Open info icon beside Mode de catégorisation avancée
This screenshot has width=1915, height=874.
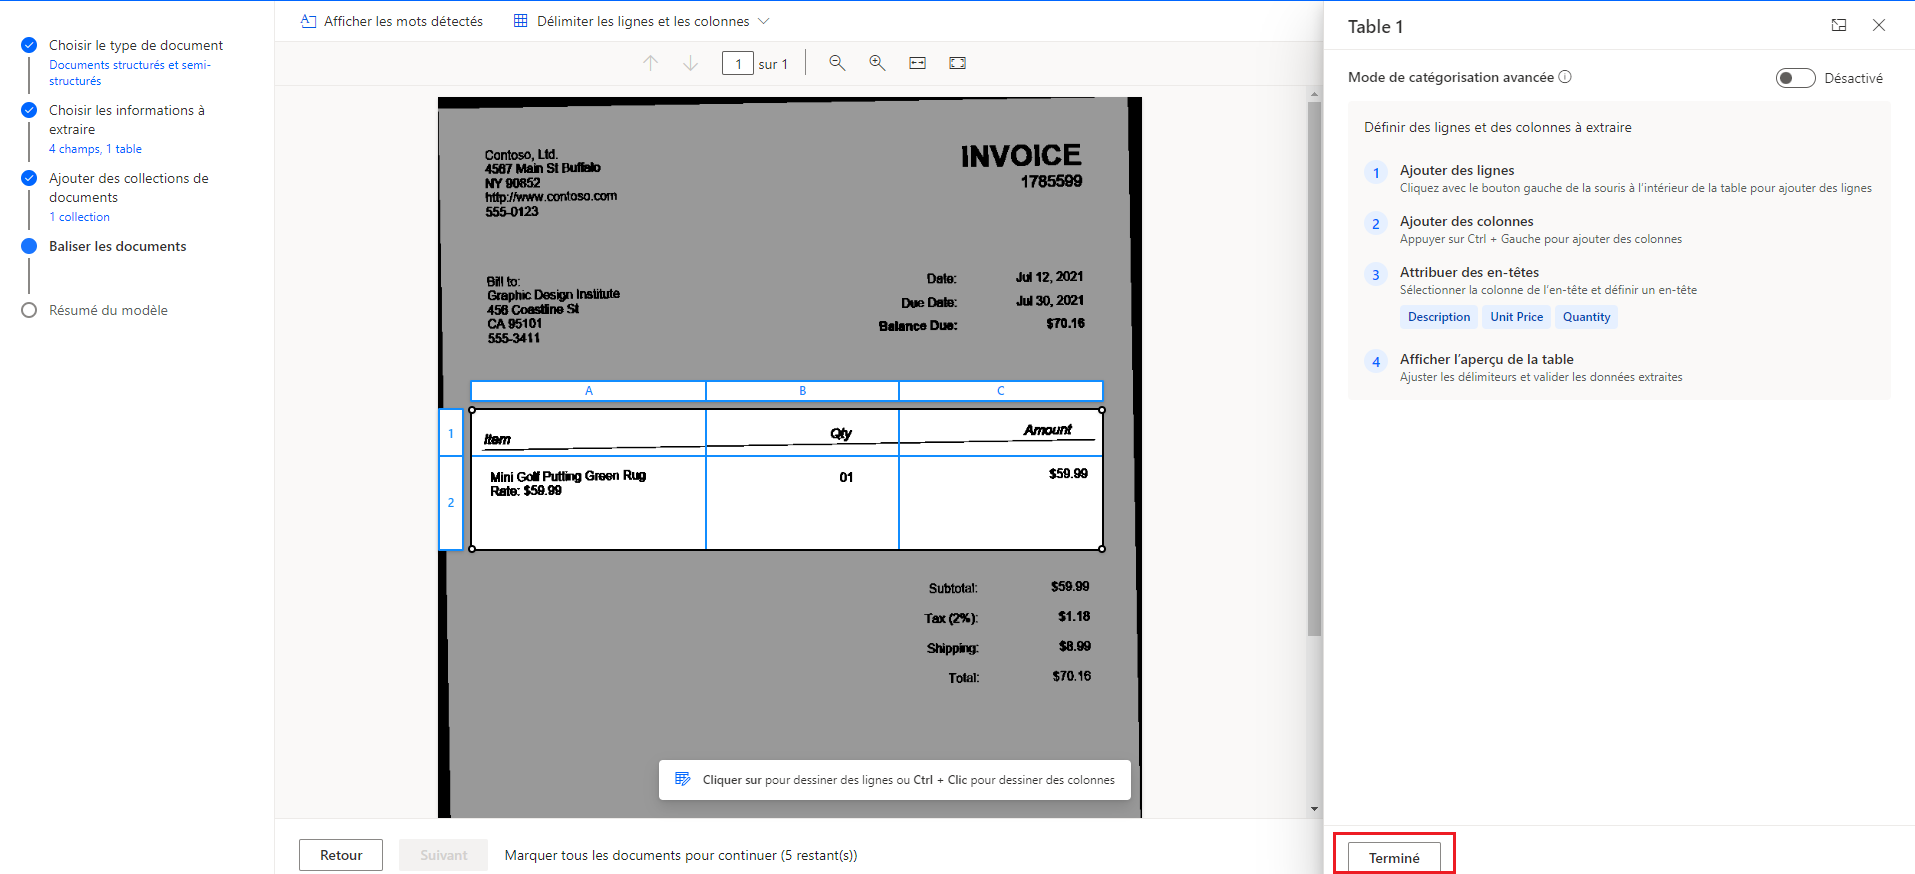(x=1565, y=77)
